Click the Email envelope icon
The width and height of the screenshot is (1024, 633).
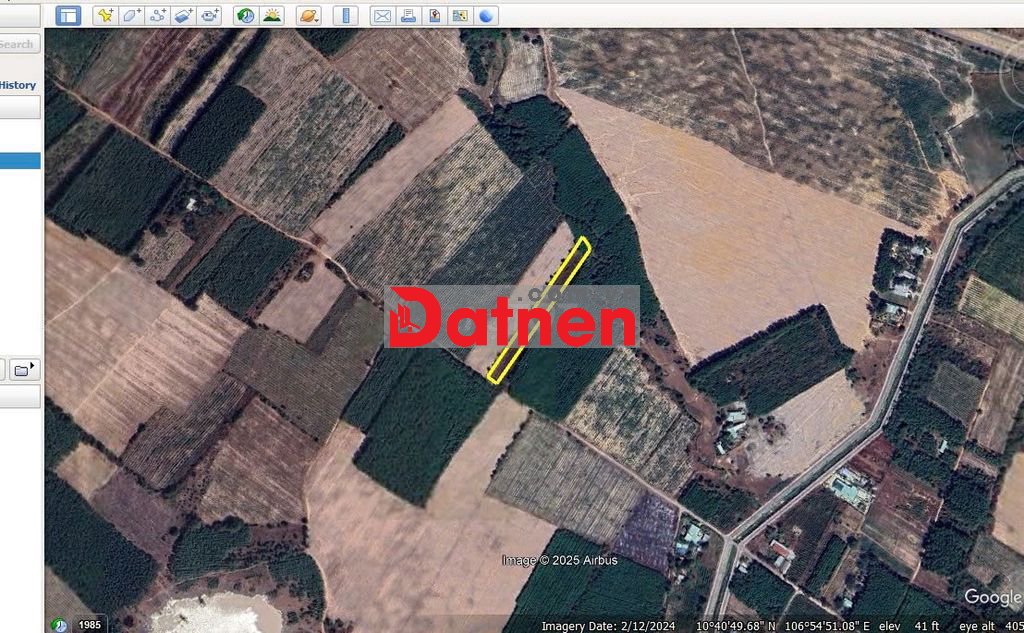click(382, 15)
